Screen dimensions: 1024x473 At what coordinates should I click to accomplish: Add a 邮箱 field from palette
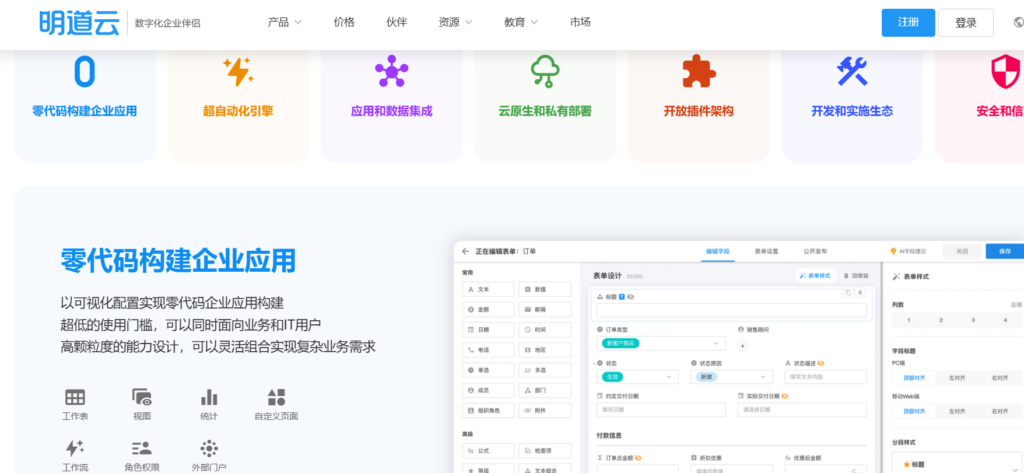pos(545,310)
